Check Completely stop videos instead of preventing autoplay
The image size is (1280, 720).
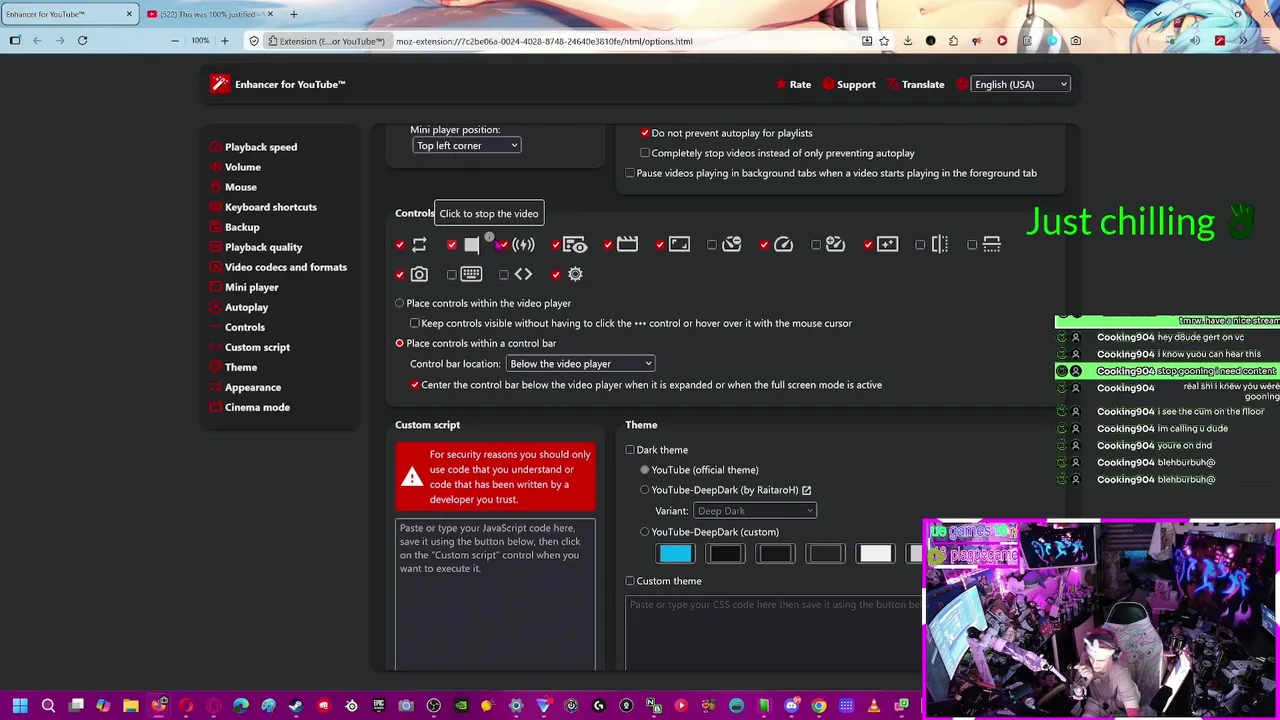645,153
